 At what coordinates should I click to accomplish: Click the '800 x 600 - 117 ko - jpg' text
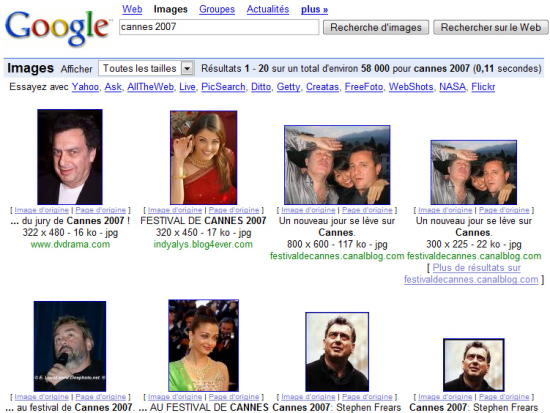tap(337, 244)
